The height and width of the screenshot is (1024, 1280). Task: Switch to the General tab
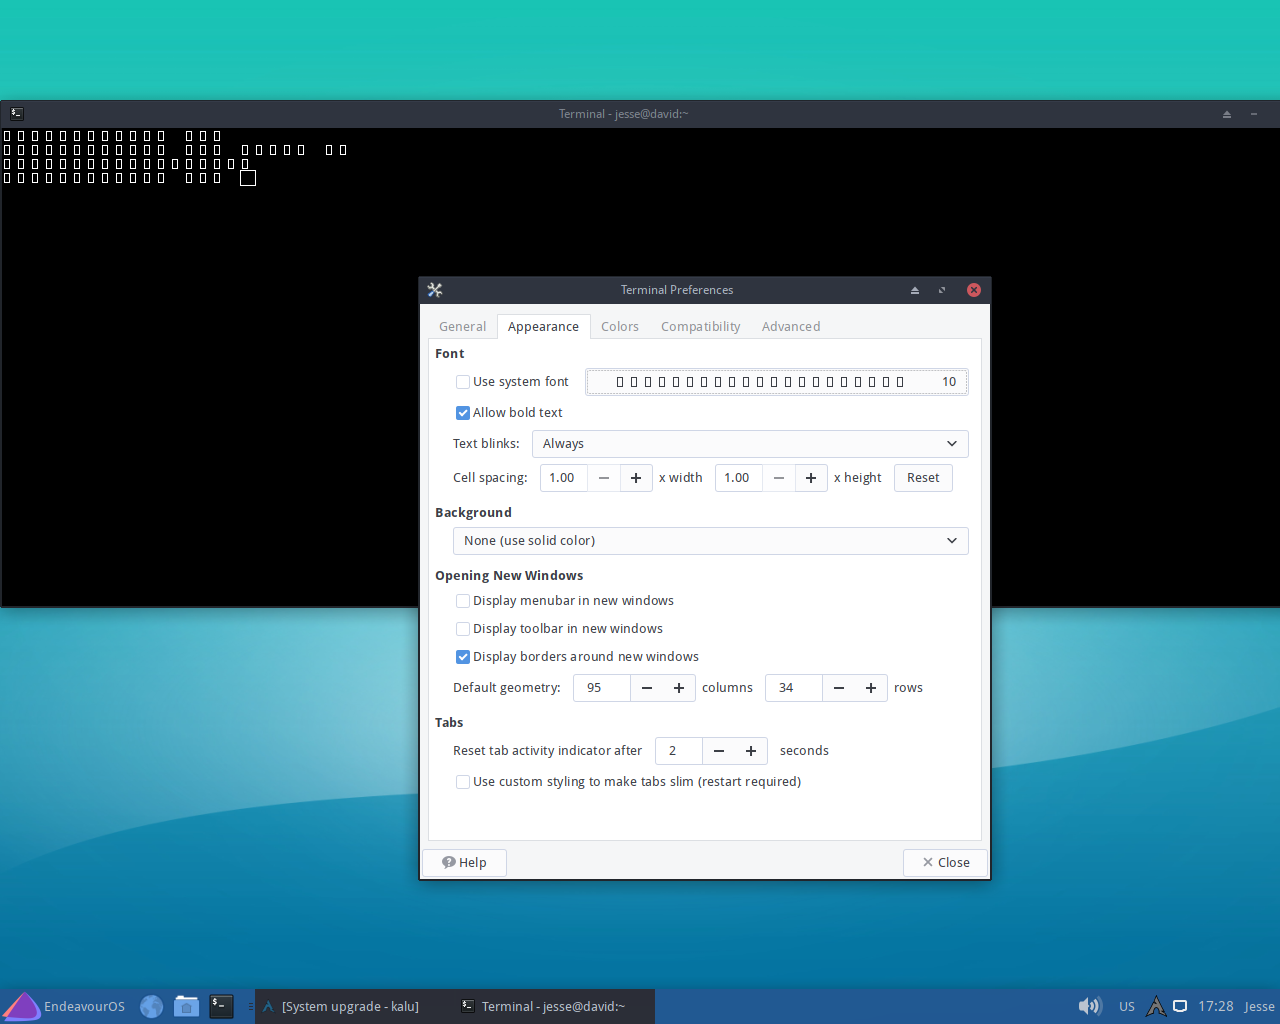point(462,327)
